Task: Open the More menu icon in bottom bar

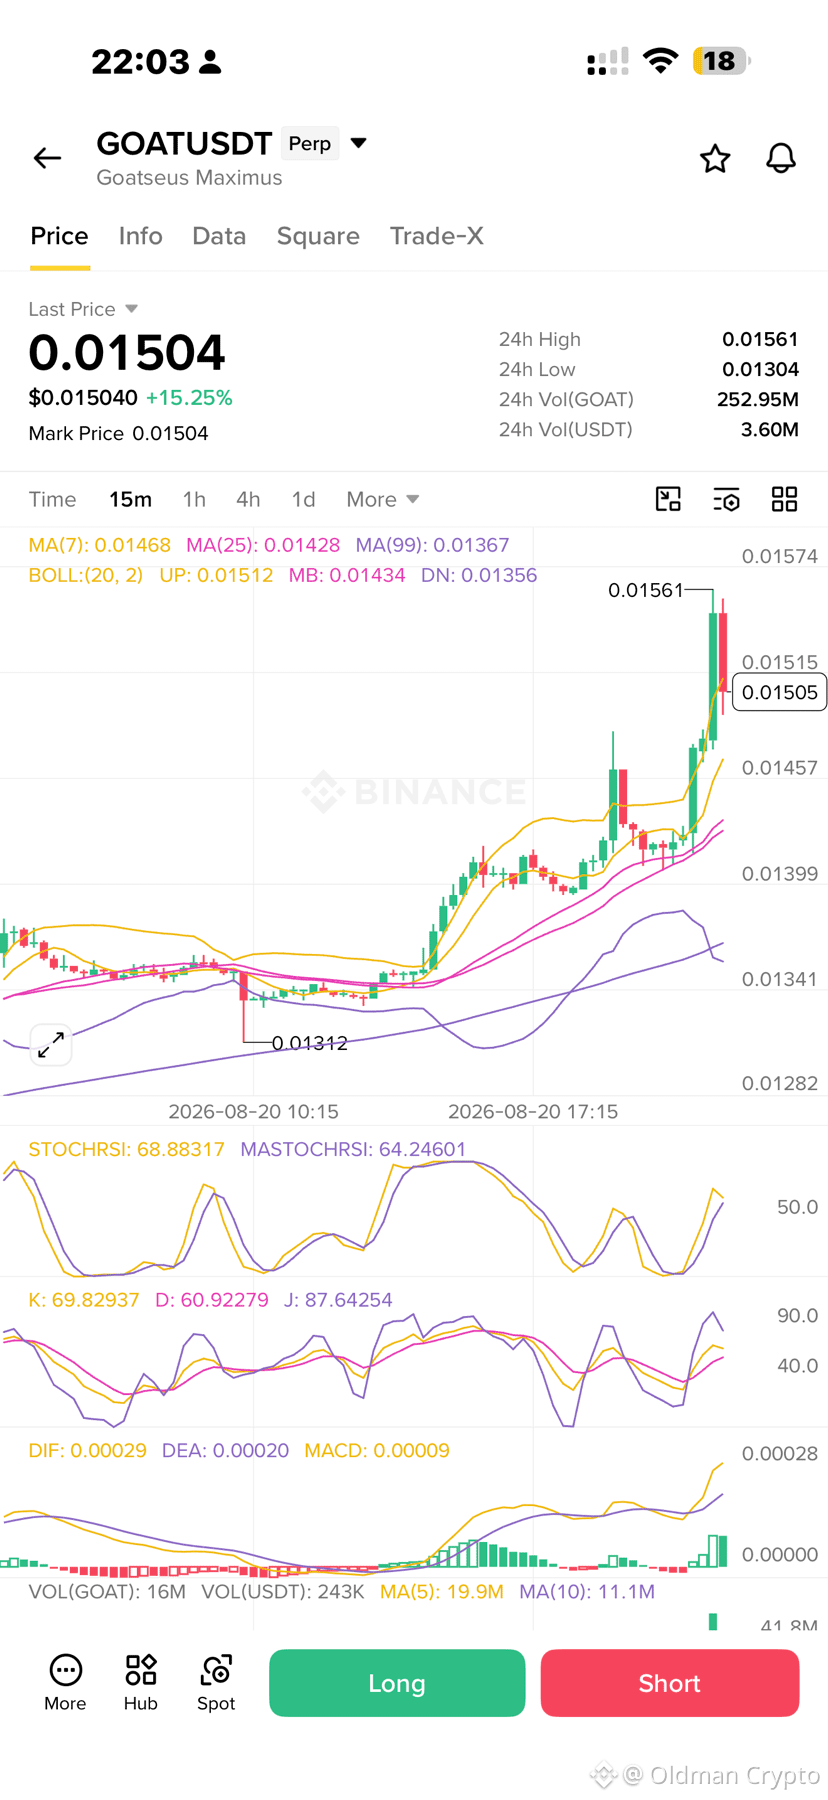Action: [65, 1683]
